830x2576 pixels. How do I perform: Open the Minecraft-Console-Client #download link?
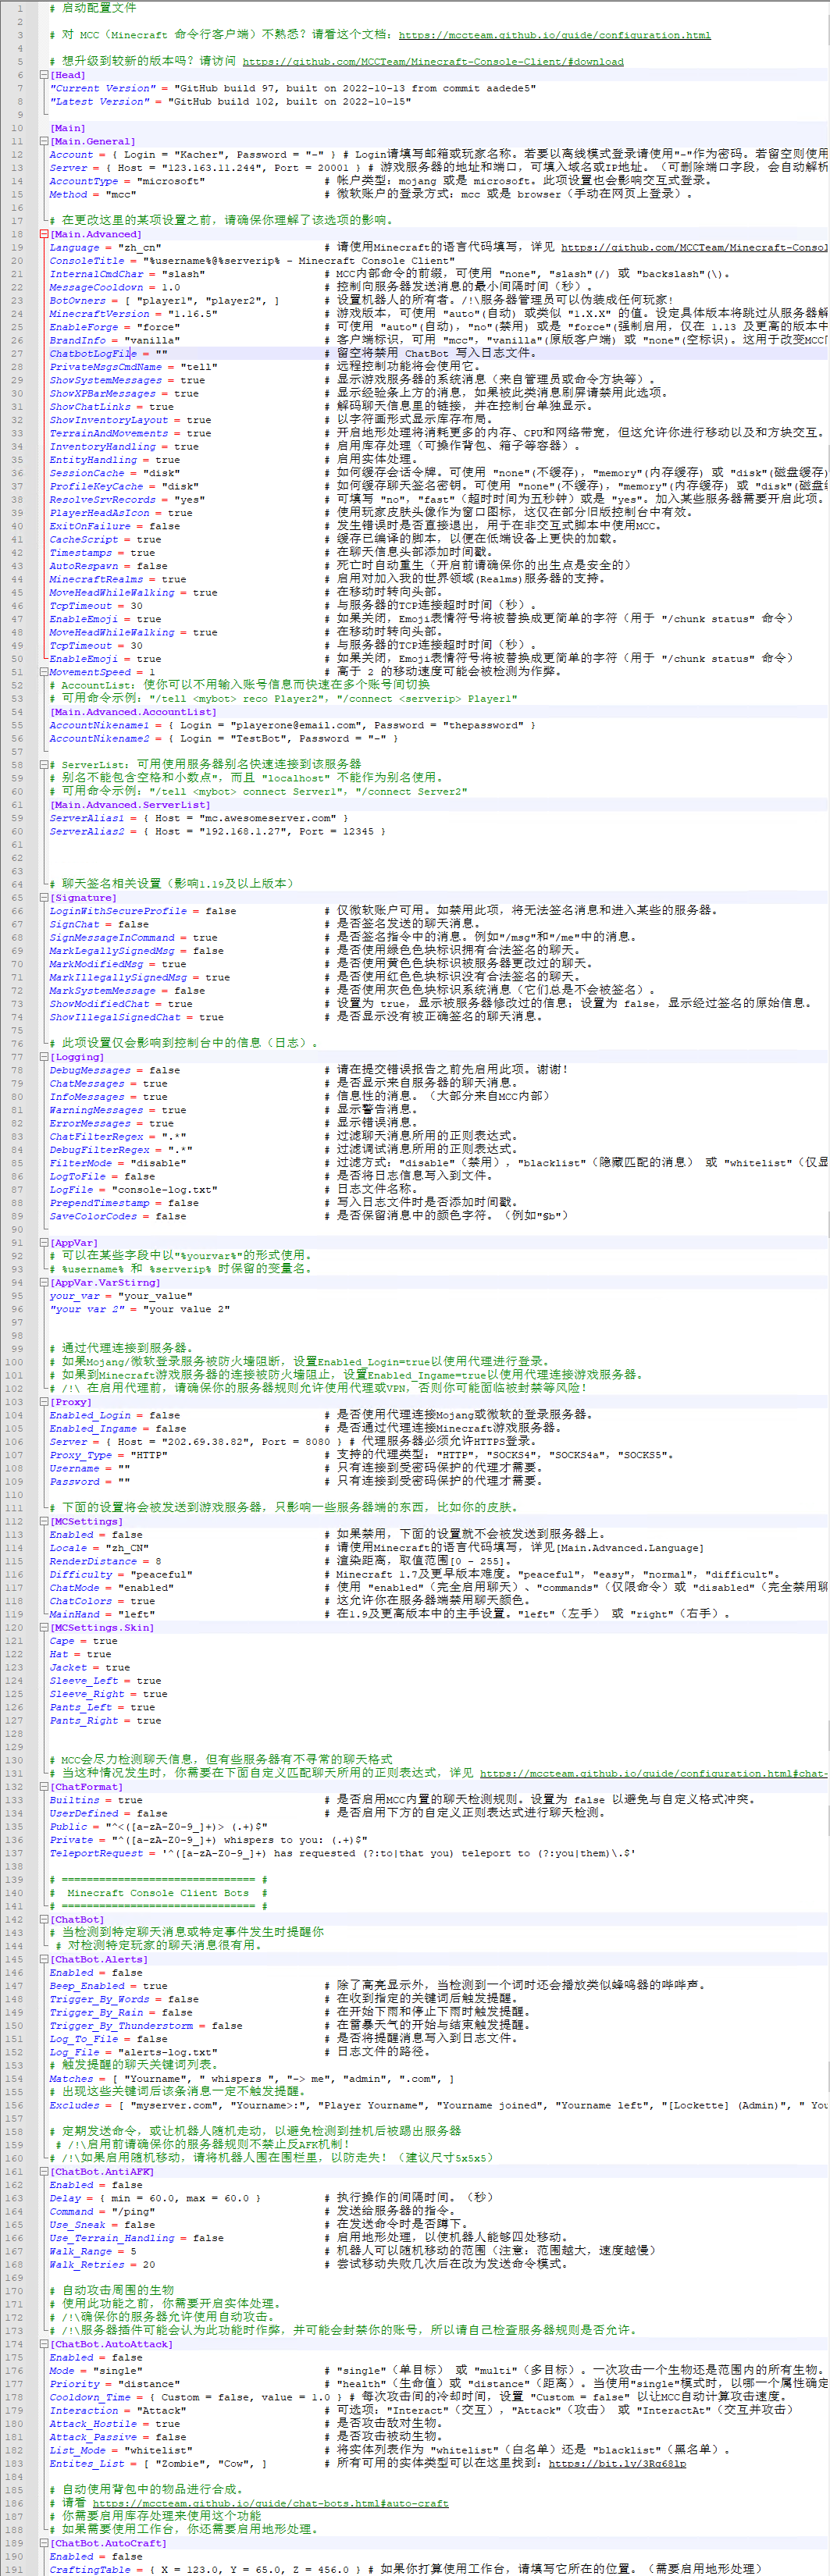click(x=433, y=61)
